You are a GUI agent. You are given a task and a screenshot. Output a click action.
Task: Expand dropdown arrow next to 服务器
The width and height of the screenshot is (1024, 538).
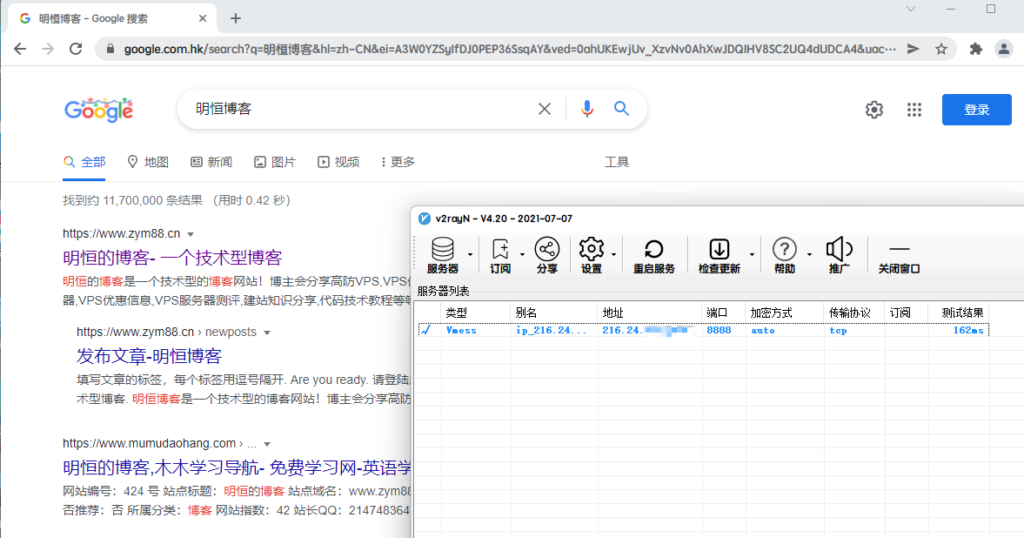(x=470, y=254)
